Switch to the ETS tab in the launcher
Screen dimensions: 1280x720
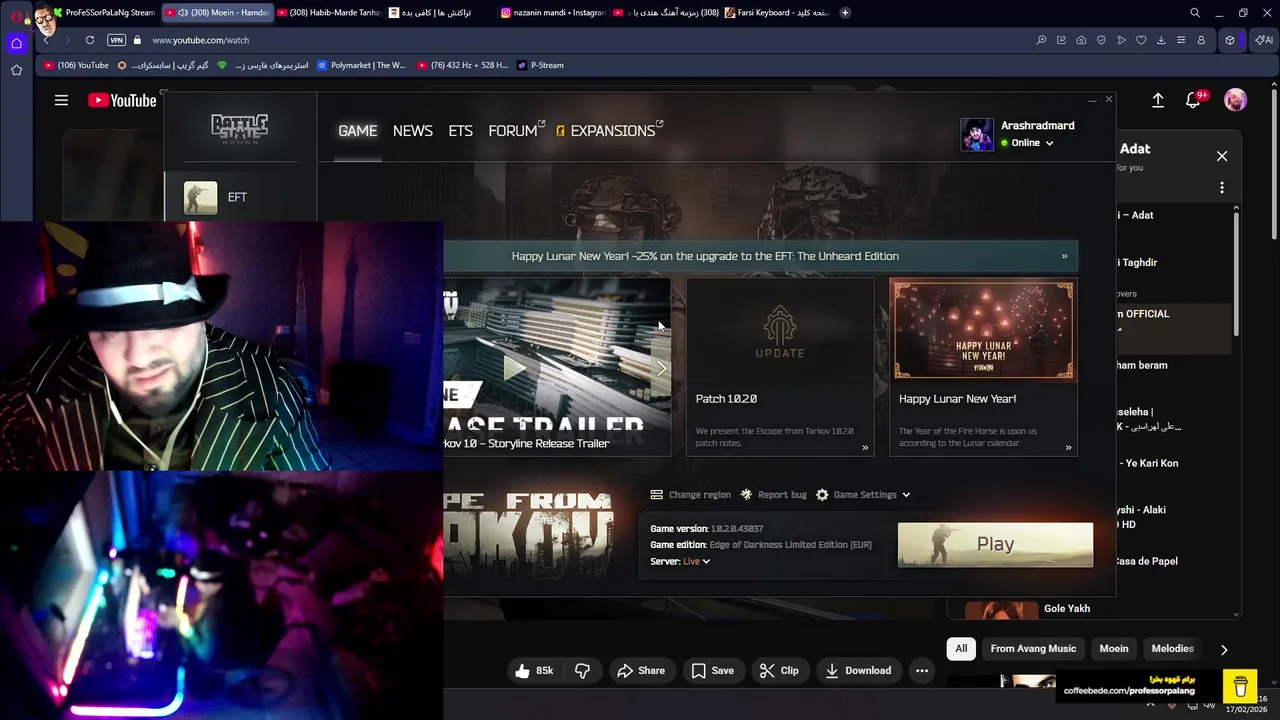tap(460, 131)
